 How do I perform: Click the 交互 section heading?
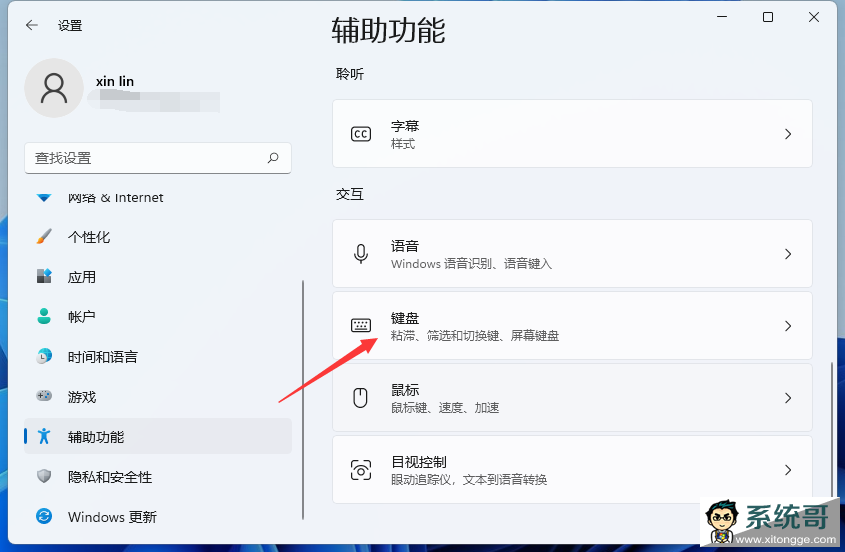click(x=350, y=194)
